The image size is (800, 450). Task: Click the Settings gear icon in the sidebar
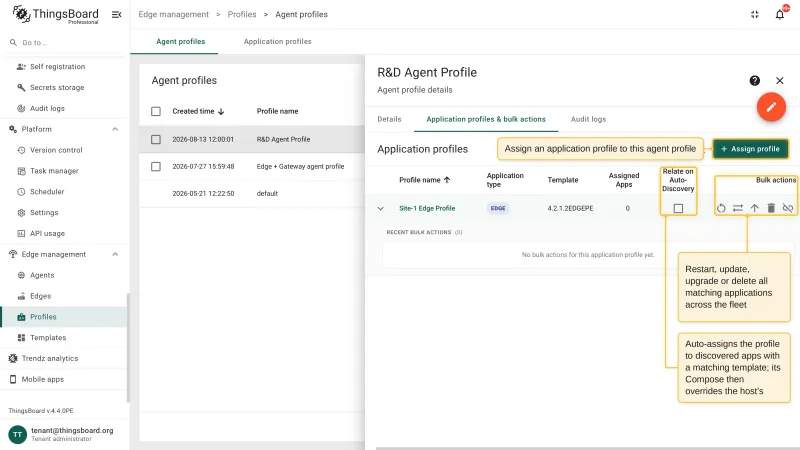tap(21, 212)
